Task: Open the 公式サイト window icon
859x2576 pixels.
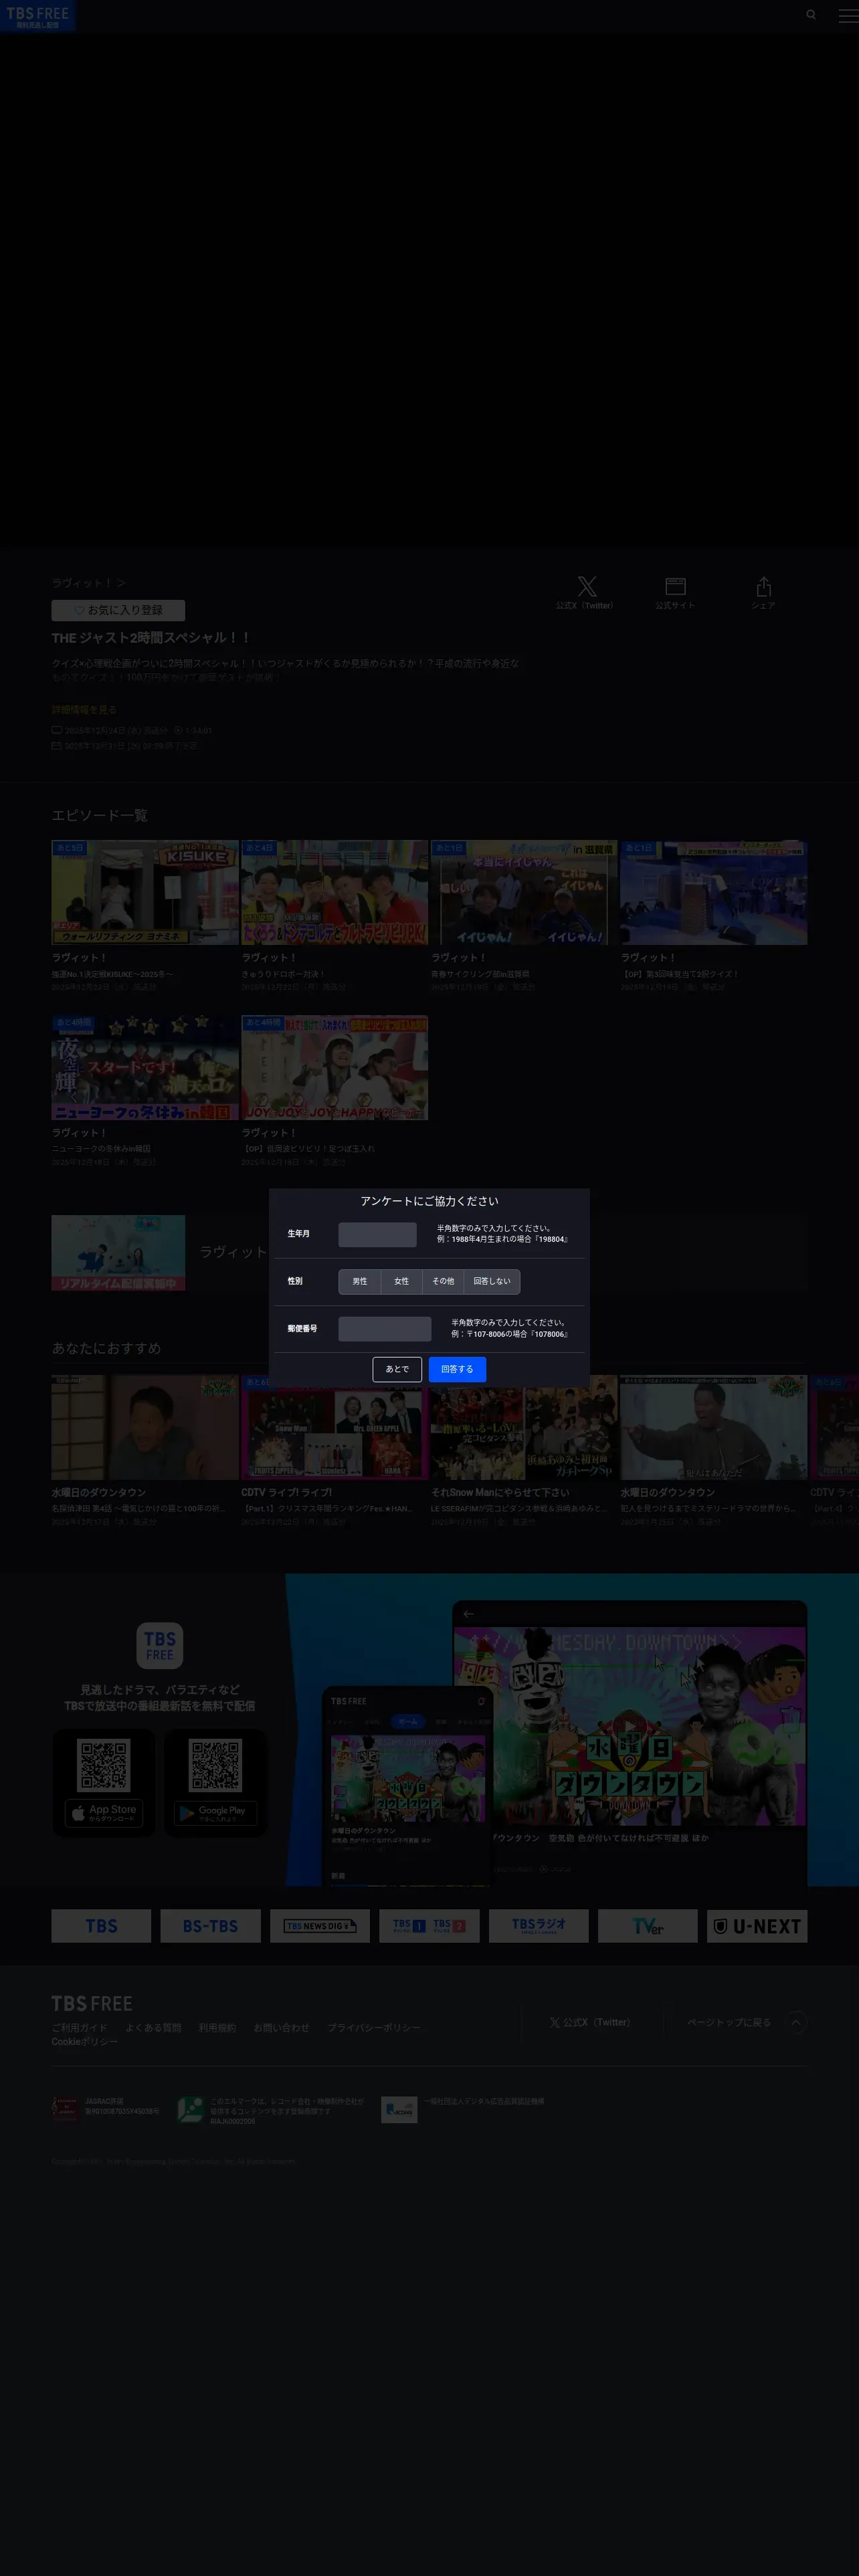Action: click(675, 586)
